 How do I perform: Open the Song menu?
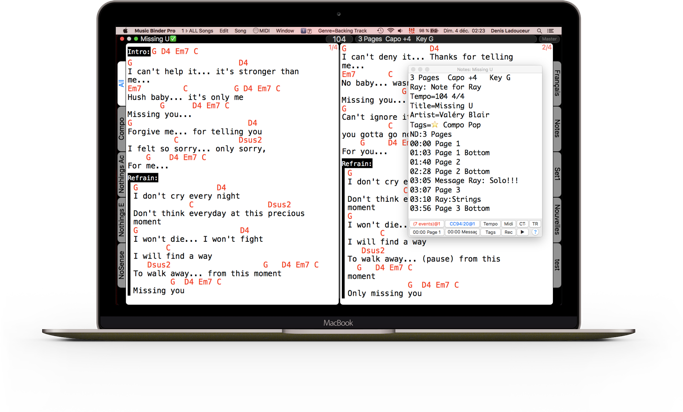pyautogui.click(x=240, y=31)
